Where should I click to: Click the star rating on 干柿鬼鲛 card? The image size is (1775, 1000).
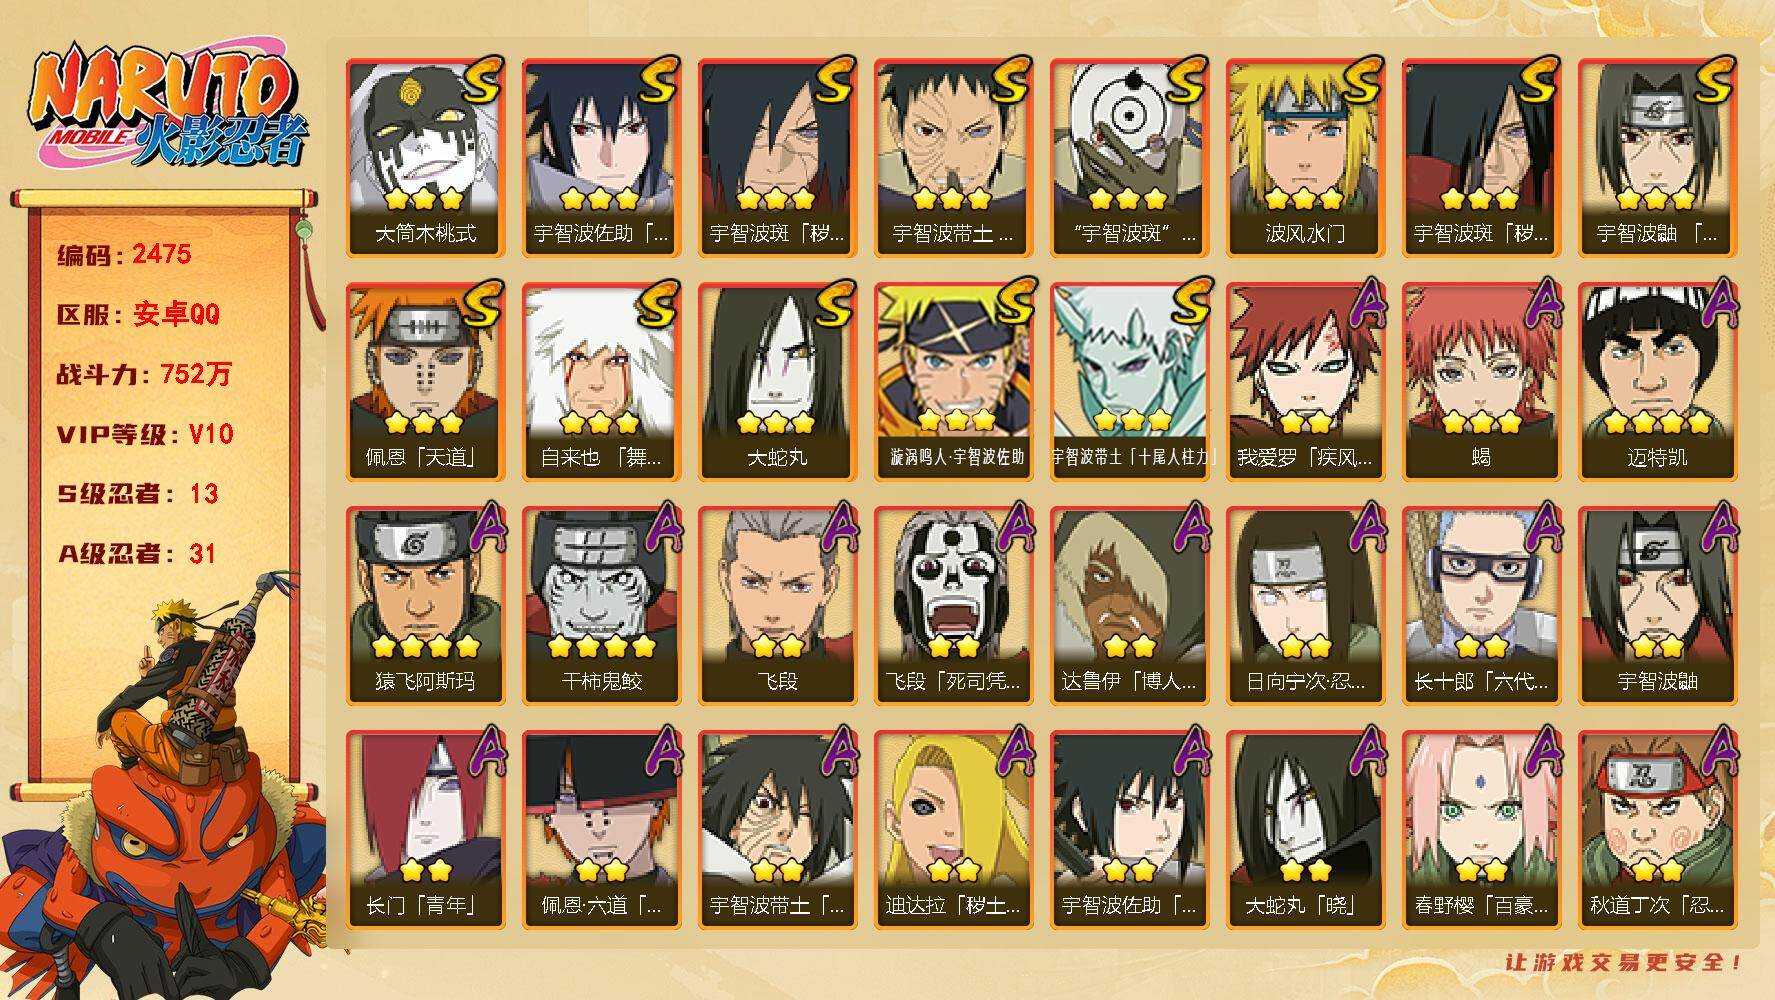[x=602, y=646]
